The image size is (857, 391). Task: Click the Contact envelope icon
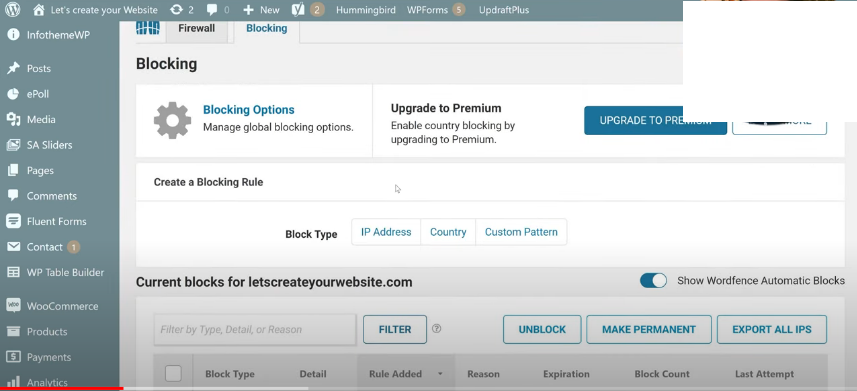coord(13,247)
